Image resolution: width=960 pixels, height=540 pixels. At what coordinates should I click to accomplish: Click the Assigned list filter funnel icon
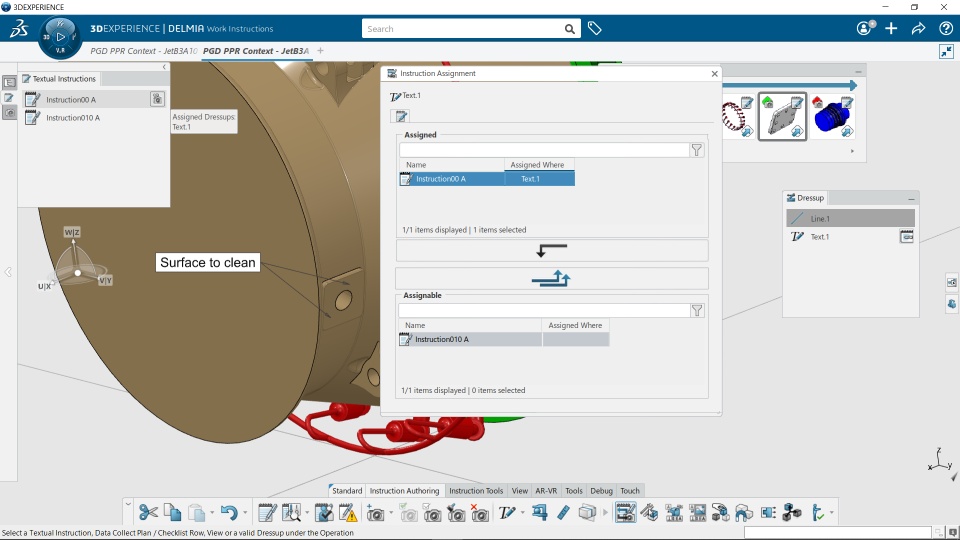click(x=697, y=150)
